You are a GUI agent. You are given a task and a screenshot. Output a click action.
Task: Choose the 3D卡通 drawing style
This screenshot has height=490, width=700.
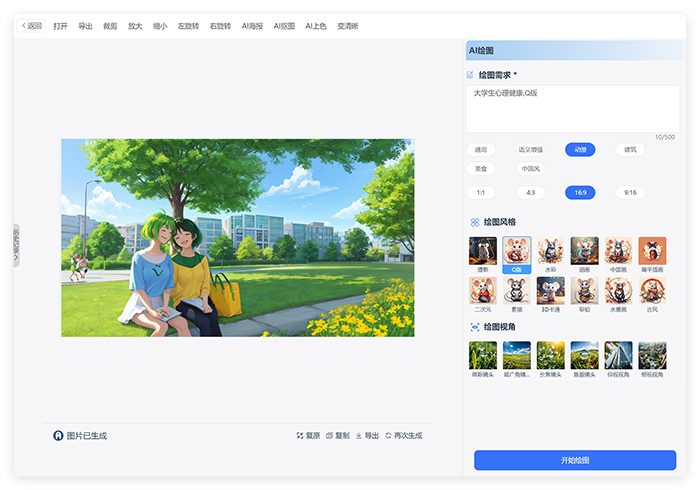point(550,291)
